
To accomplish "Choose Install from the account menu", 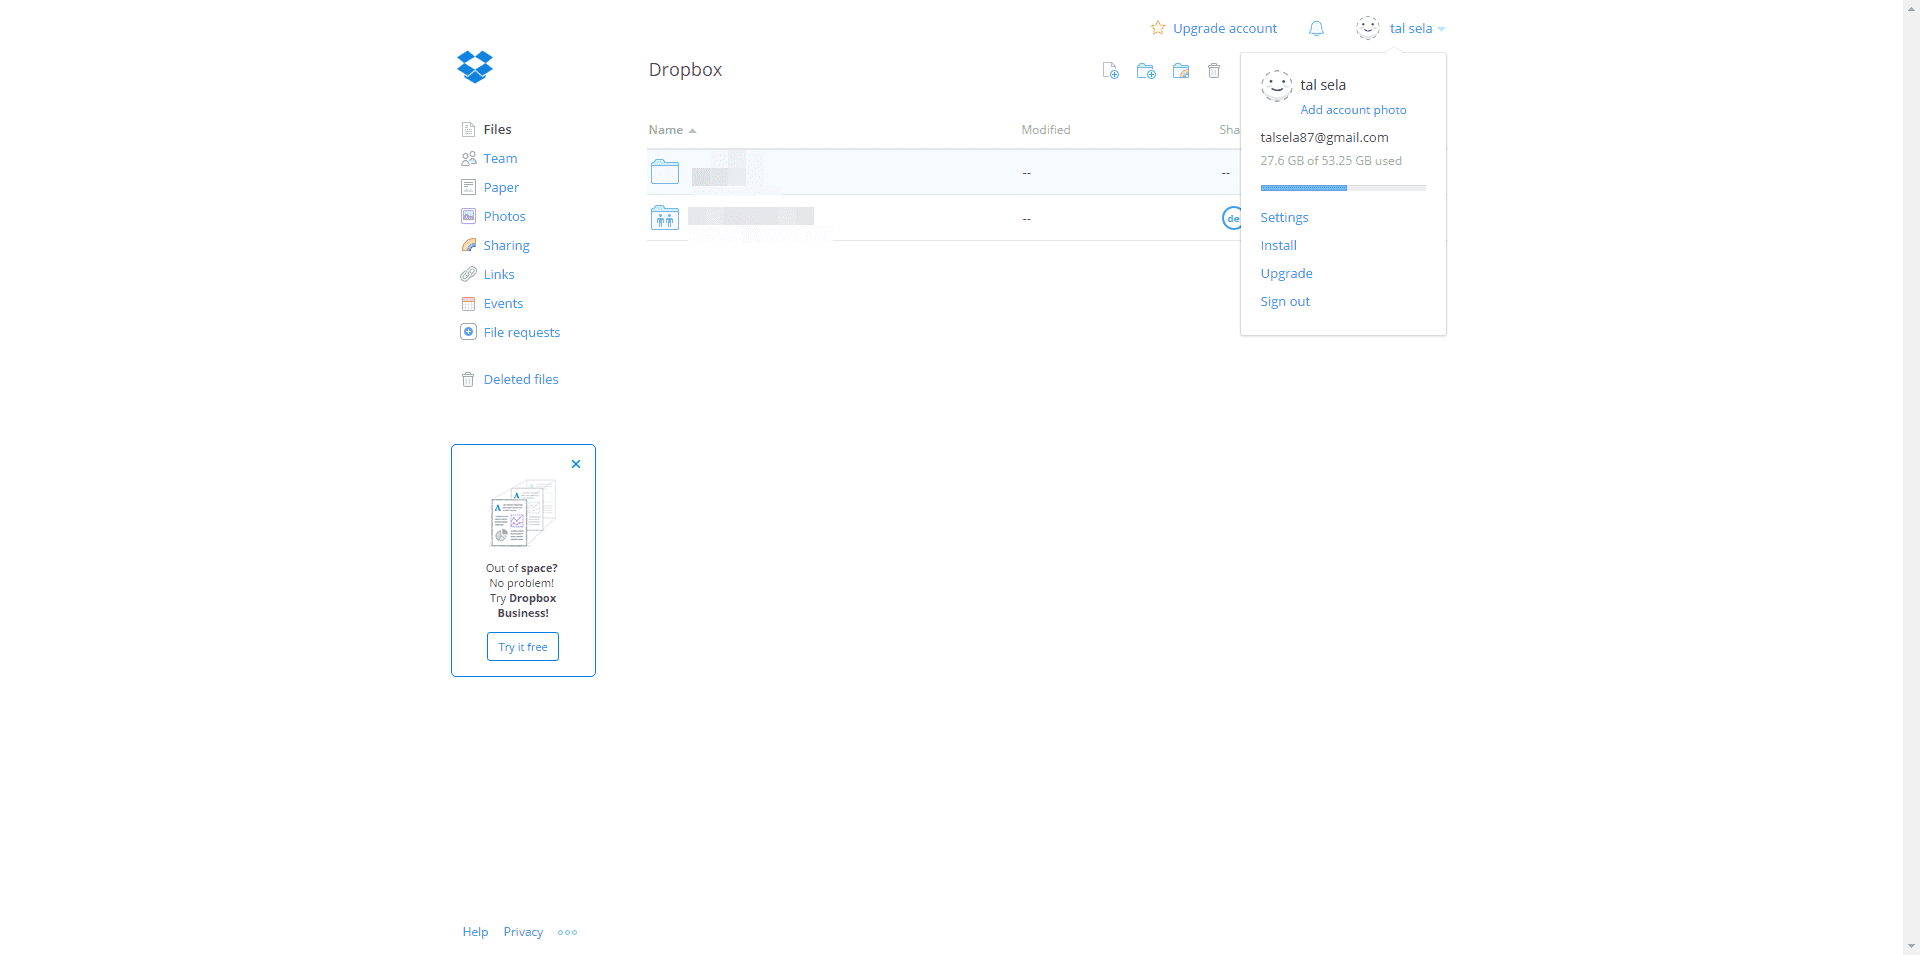I will coord(1278,245).
